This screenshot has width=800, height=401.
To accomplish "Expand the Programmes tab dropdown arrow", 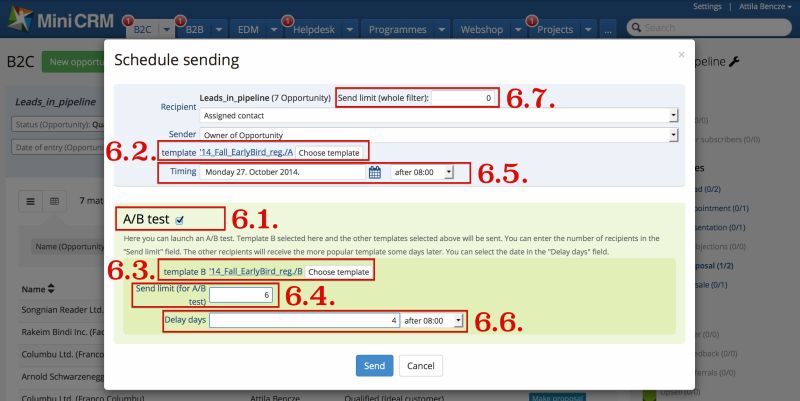I will pyautogui.click(x=442, y=30).
